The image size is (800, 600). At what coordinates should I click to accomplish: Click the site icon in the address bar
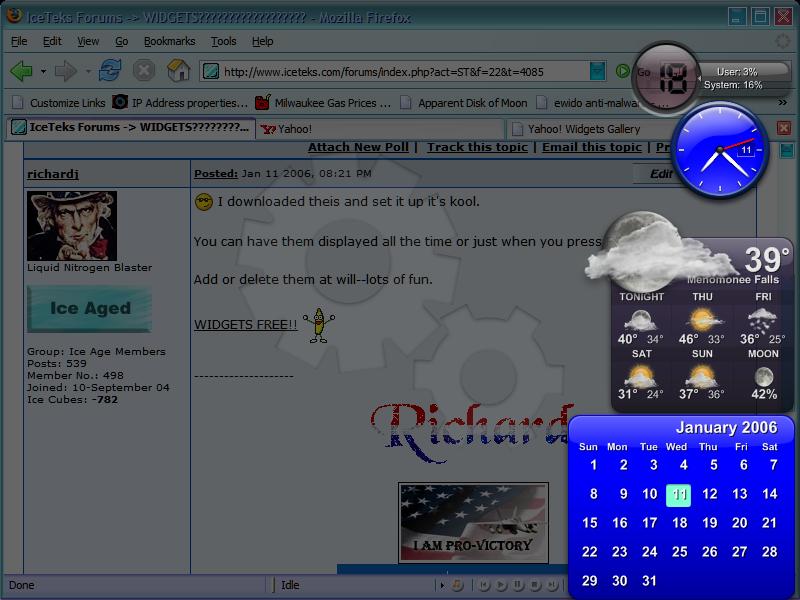point(211,71)
